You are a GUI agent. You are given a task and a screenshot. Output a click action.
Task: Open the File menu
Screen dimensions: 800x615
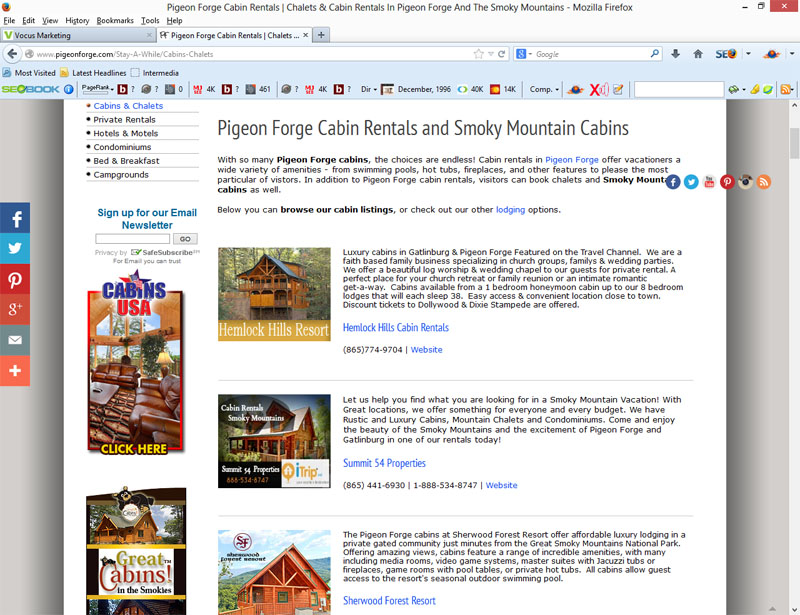tap(9, 20)
